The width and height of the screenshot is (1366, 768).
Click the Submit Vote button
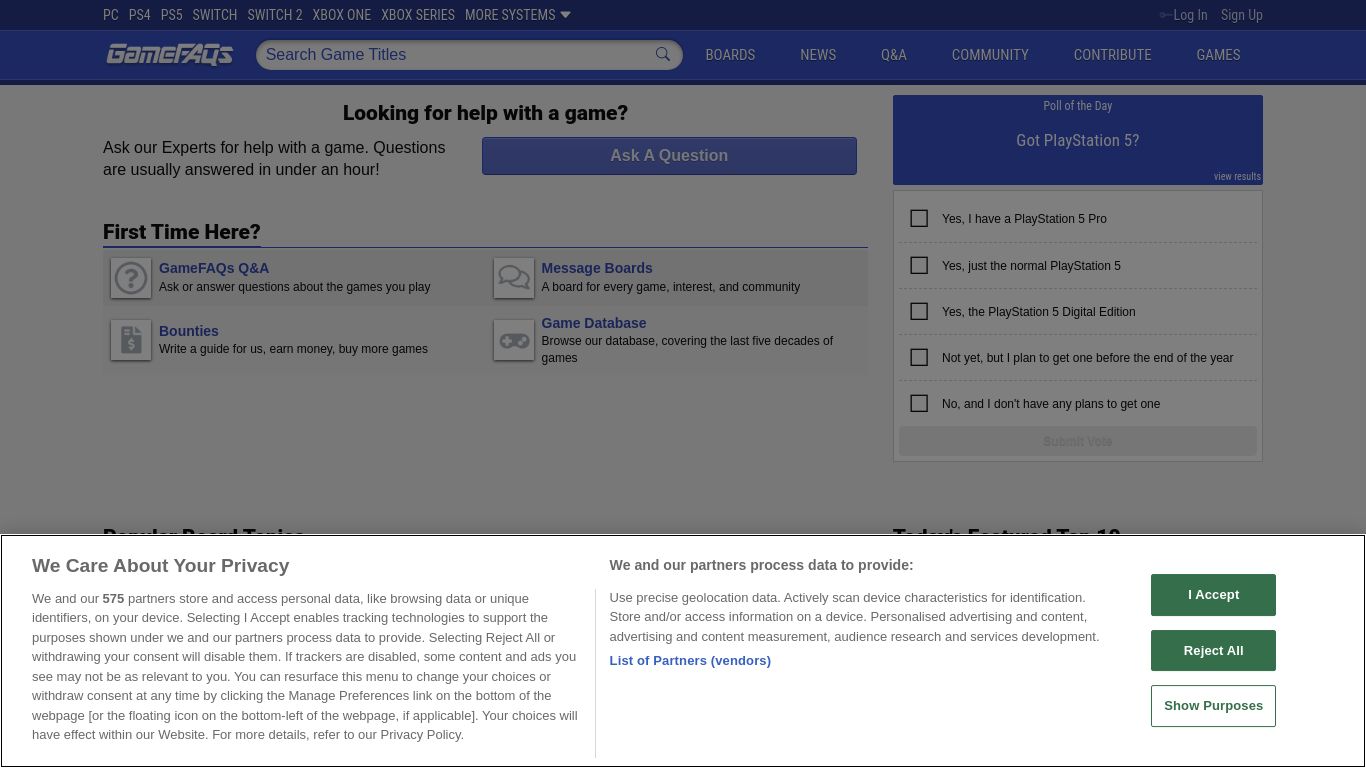coord(1078,441)
